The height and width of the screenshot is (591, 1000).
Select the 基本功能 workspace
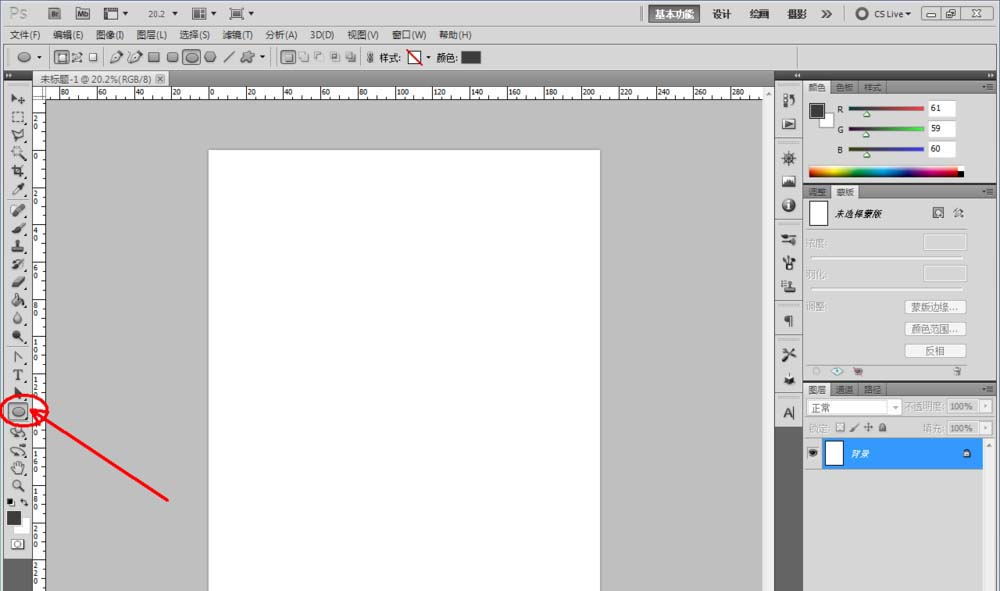pos(674,13)
